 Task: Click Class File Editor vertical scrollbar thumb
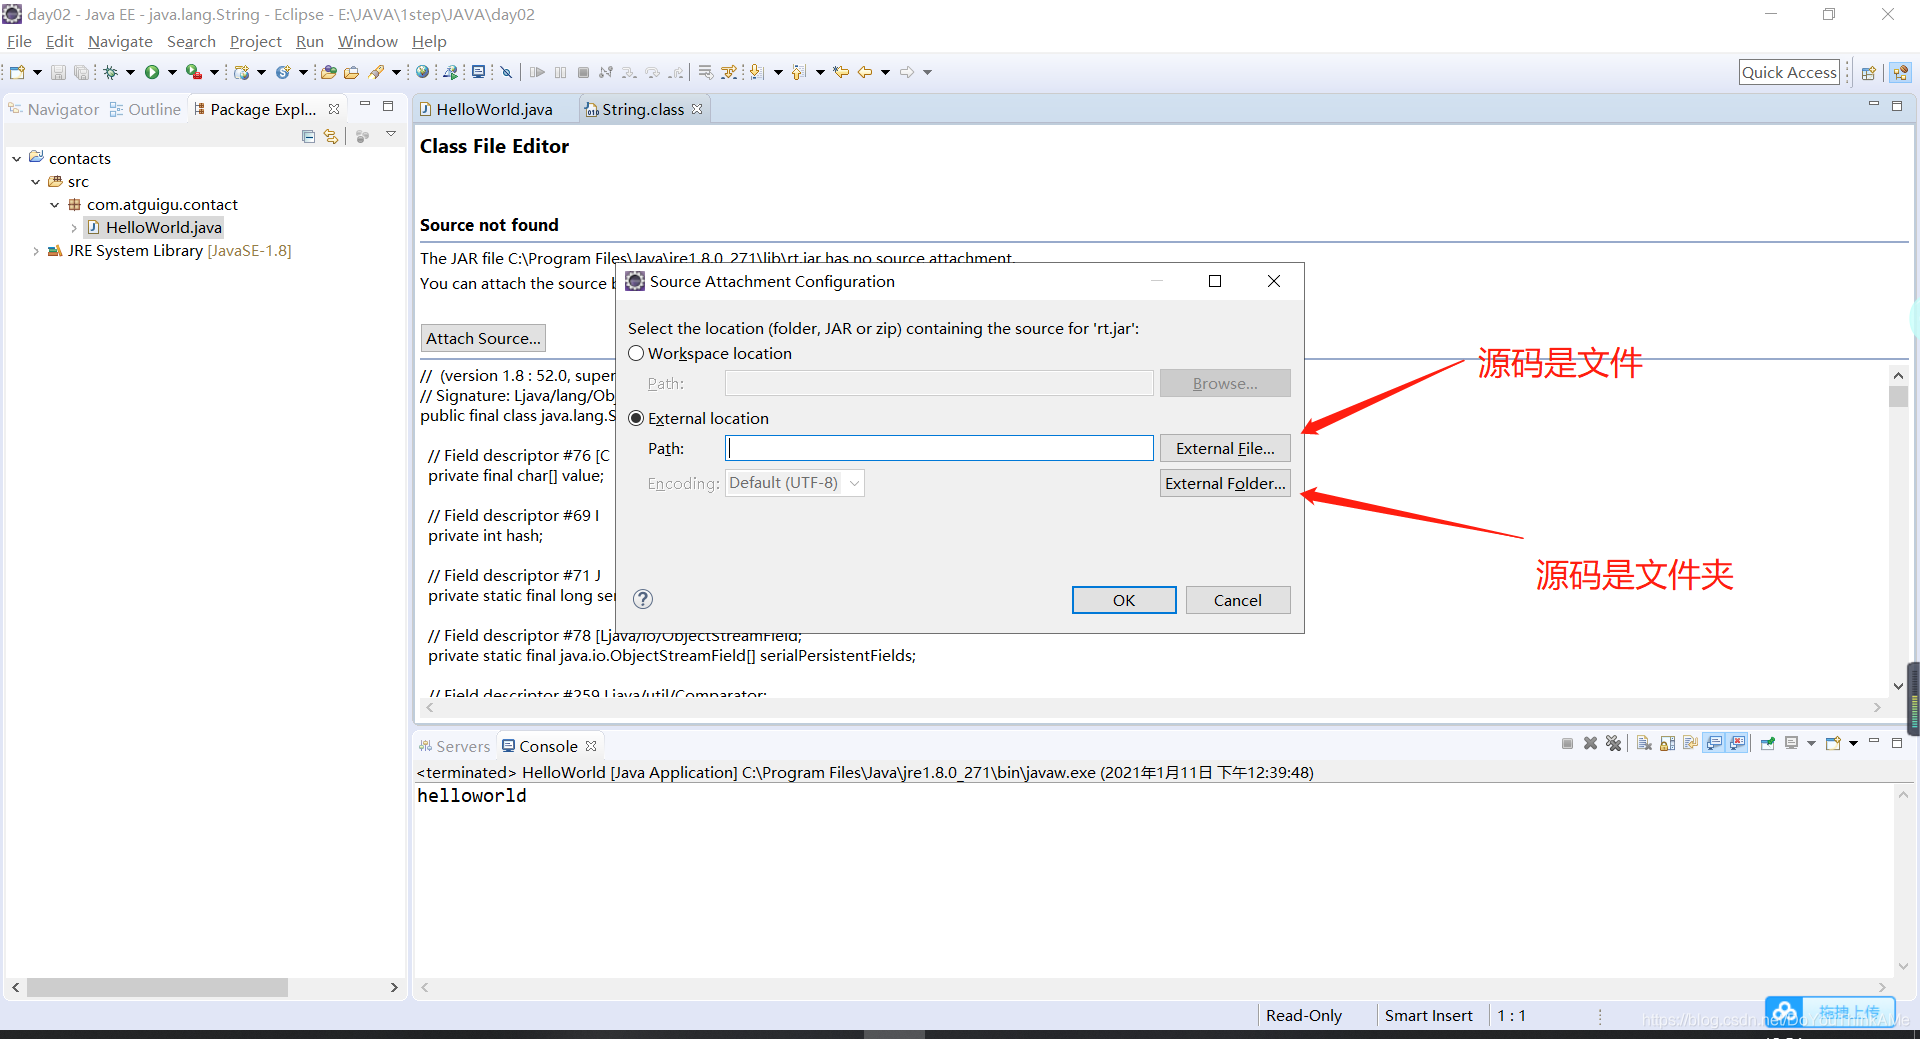(1898, 396)
